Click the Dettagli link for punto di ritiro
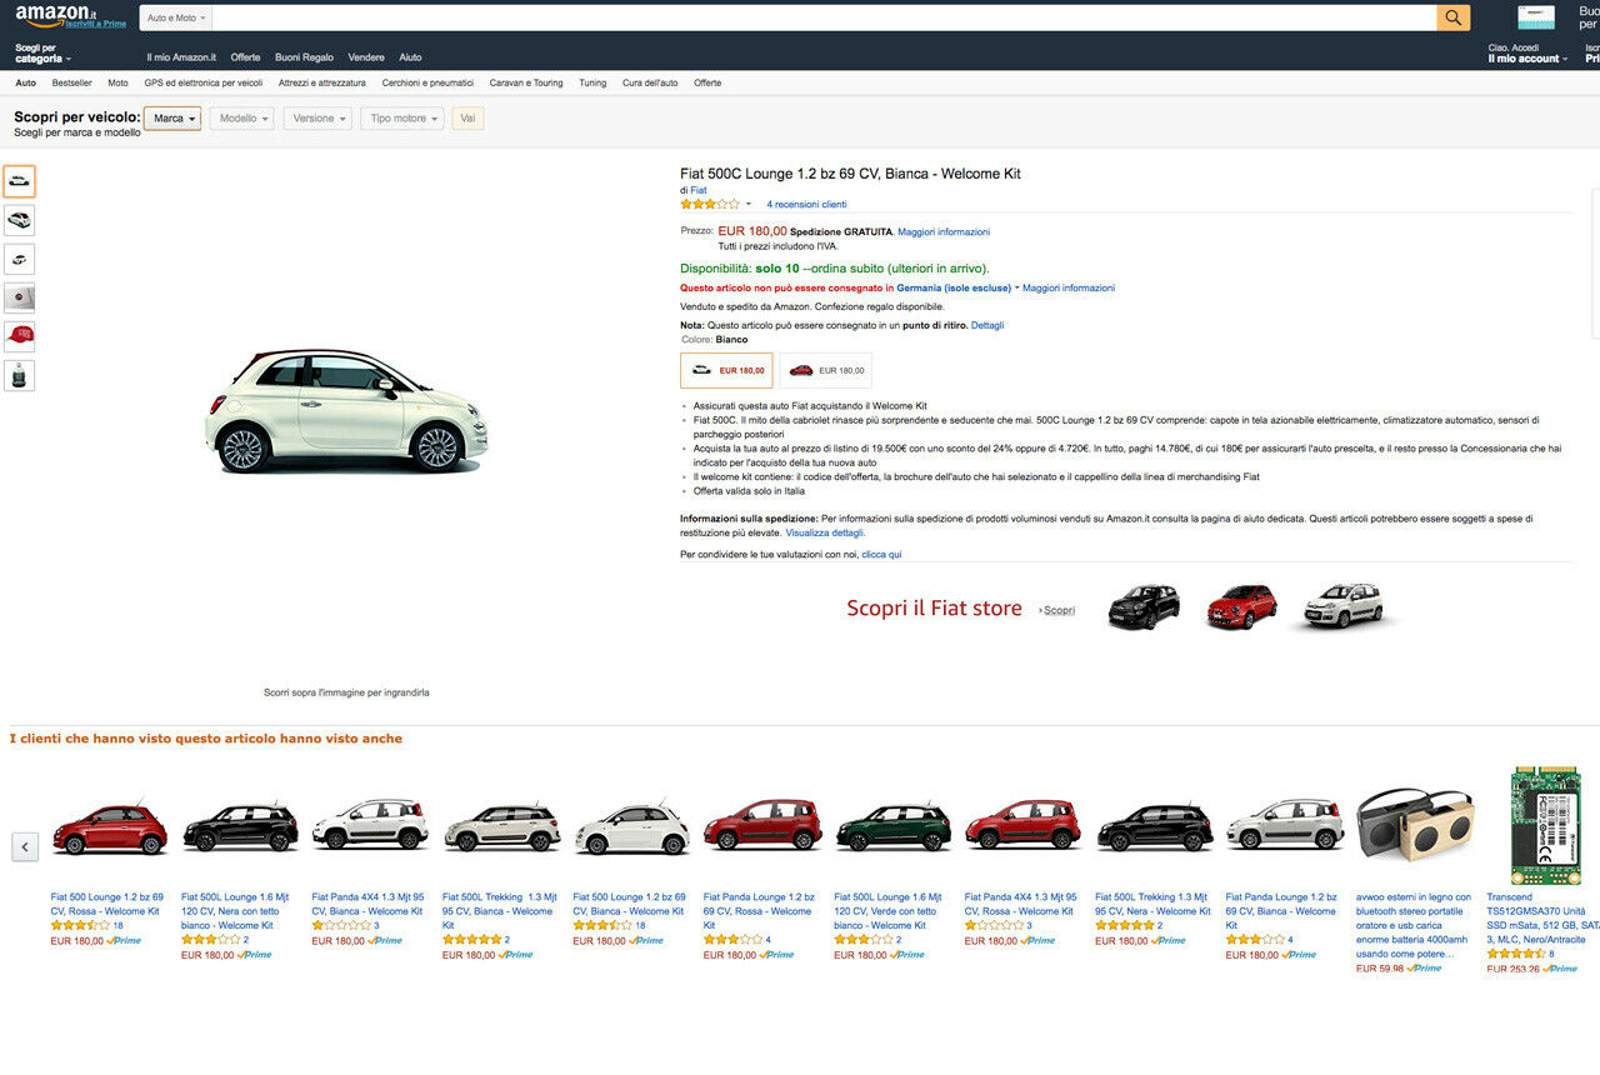 point(987,325)
